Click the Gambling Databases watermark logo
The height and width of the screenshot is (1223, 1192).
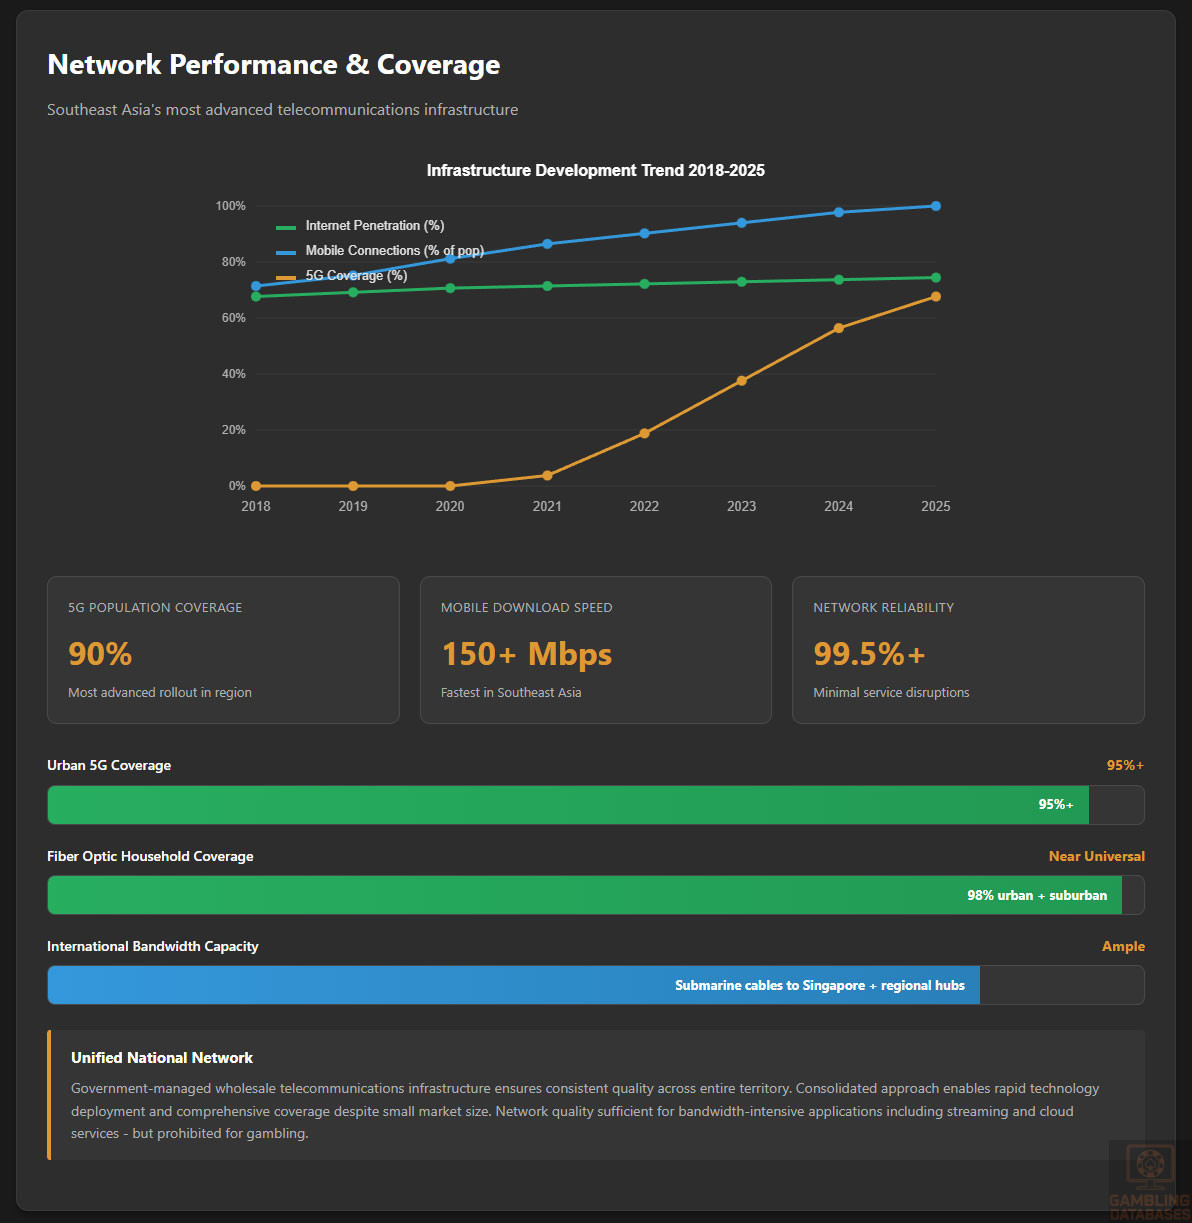(x=1149, y=1180)
